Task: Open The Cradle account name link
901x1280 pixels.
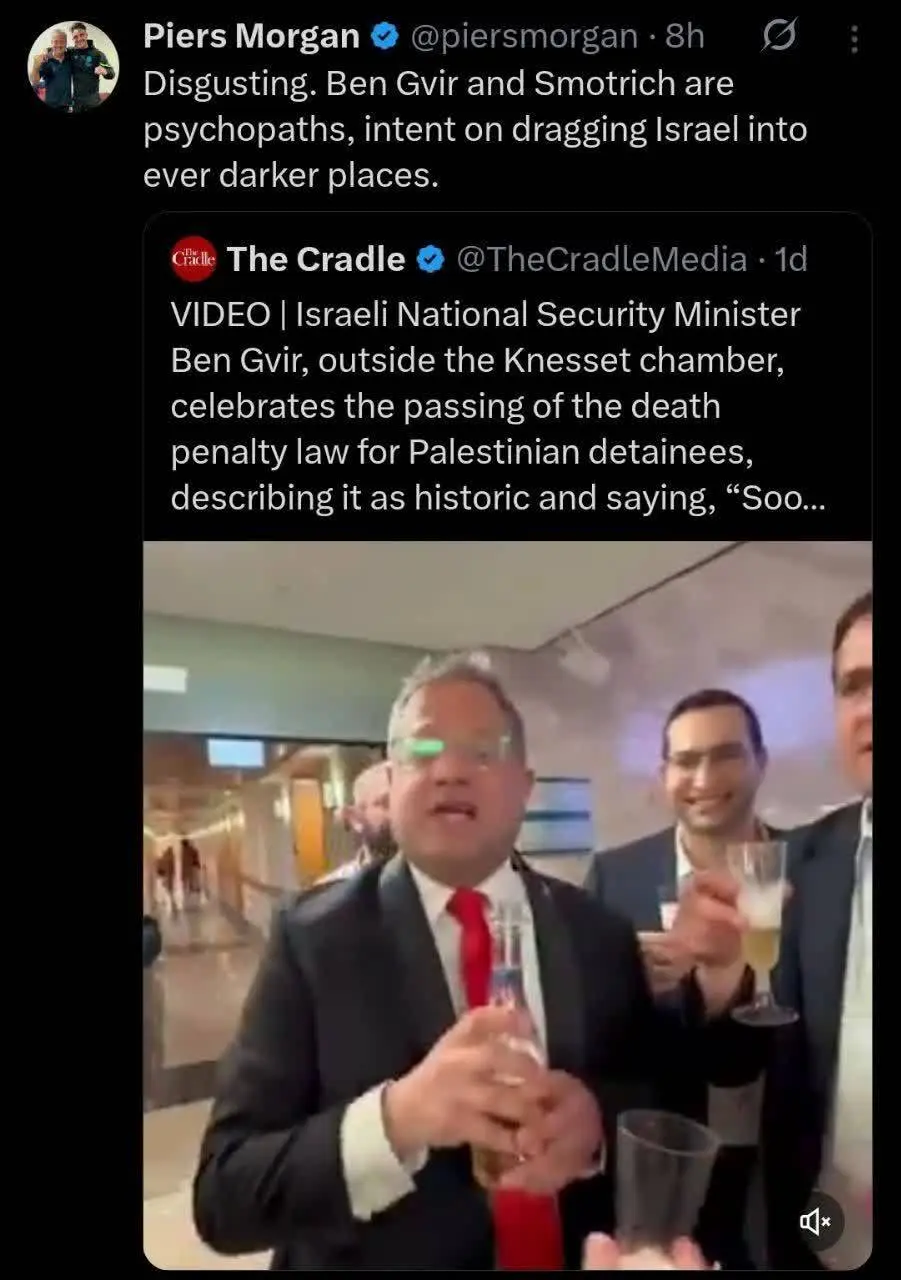Action: tap(316, 260)
